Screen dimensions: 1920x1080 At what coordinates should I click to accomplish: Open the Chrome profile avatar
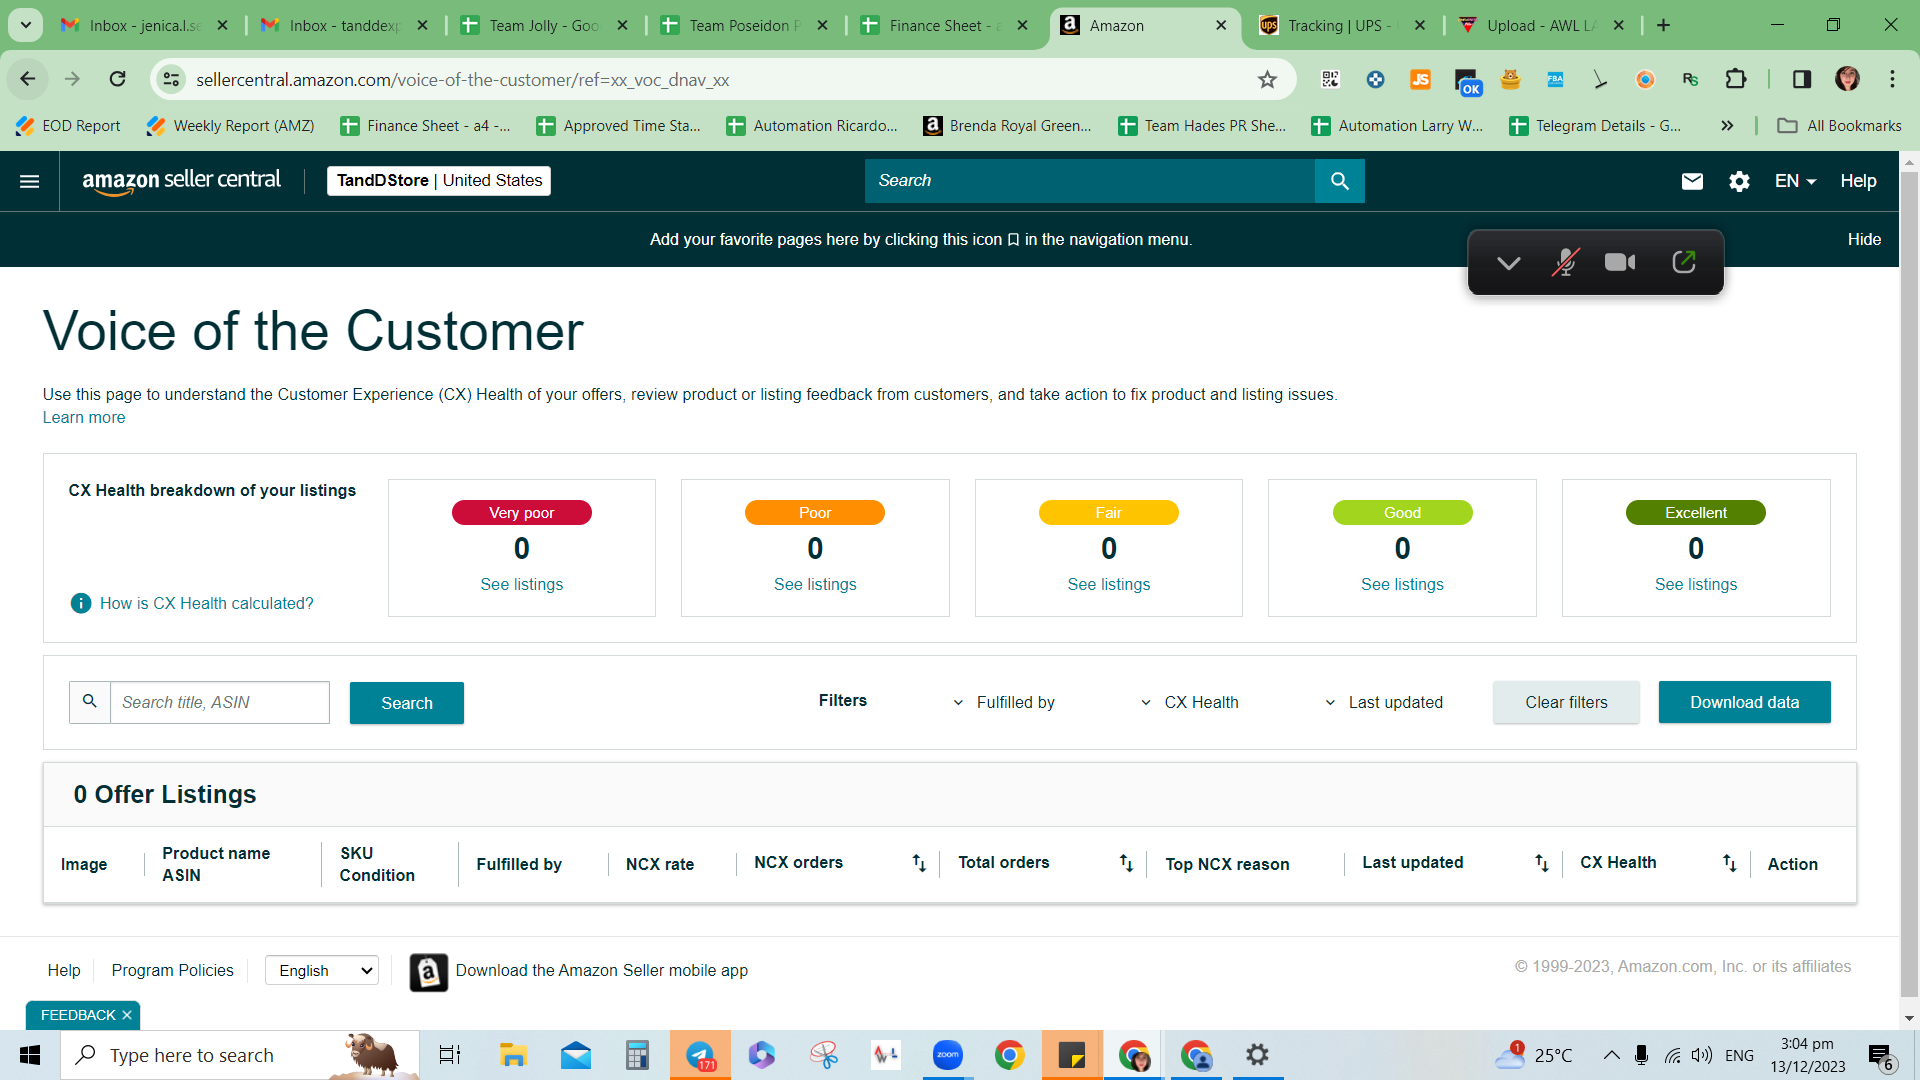1847,79
